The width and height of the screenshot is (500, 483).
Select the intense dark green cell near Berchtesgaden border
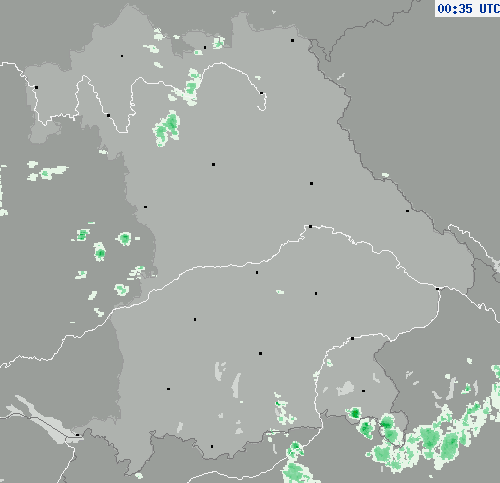pos(355,414)
